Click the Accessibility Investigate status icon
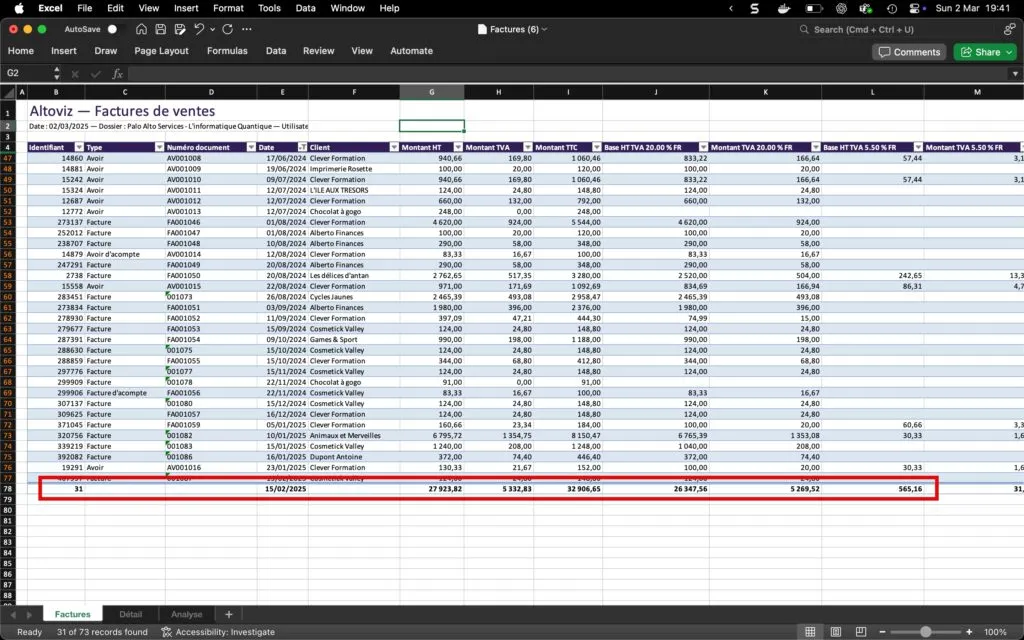This screenshot has width=1024, height=640. [x=166, y=632]
